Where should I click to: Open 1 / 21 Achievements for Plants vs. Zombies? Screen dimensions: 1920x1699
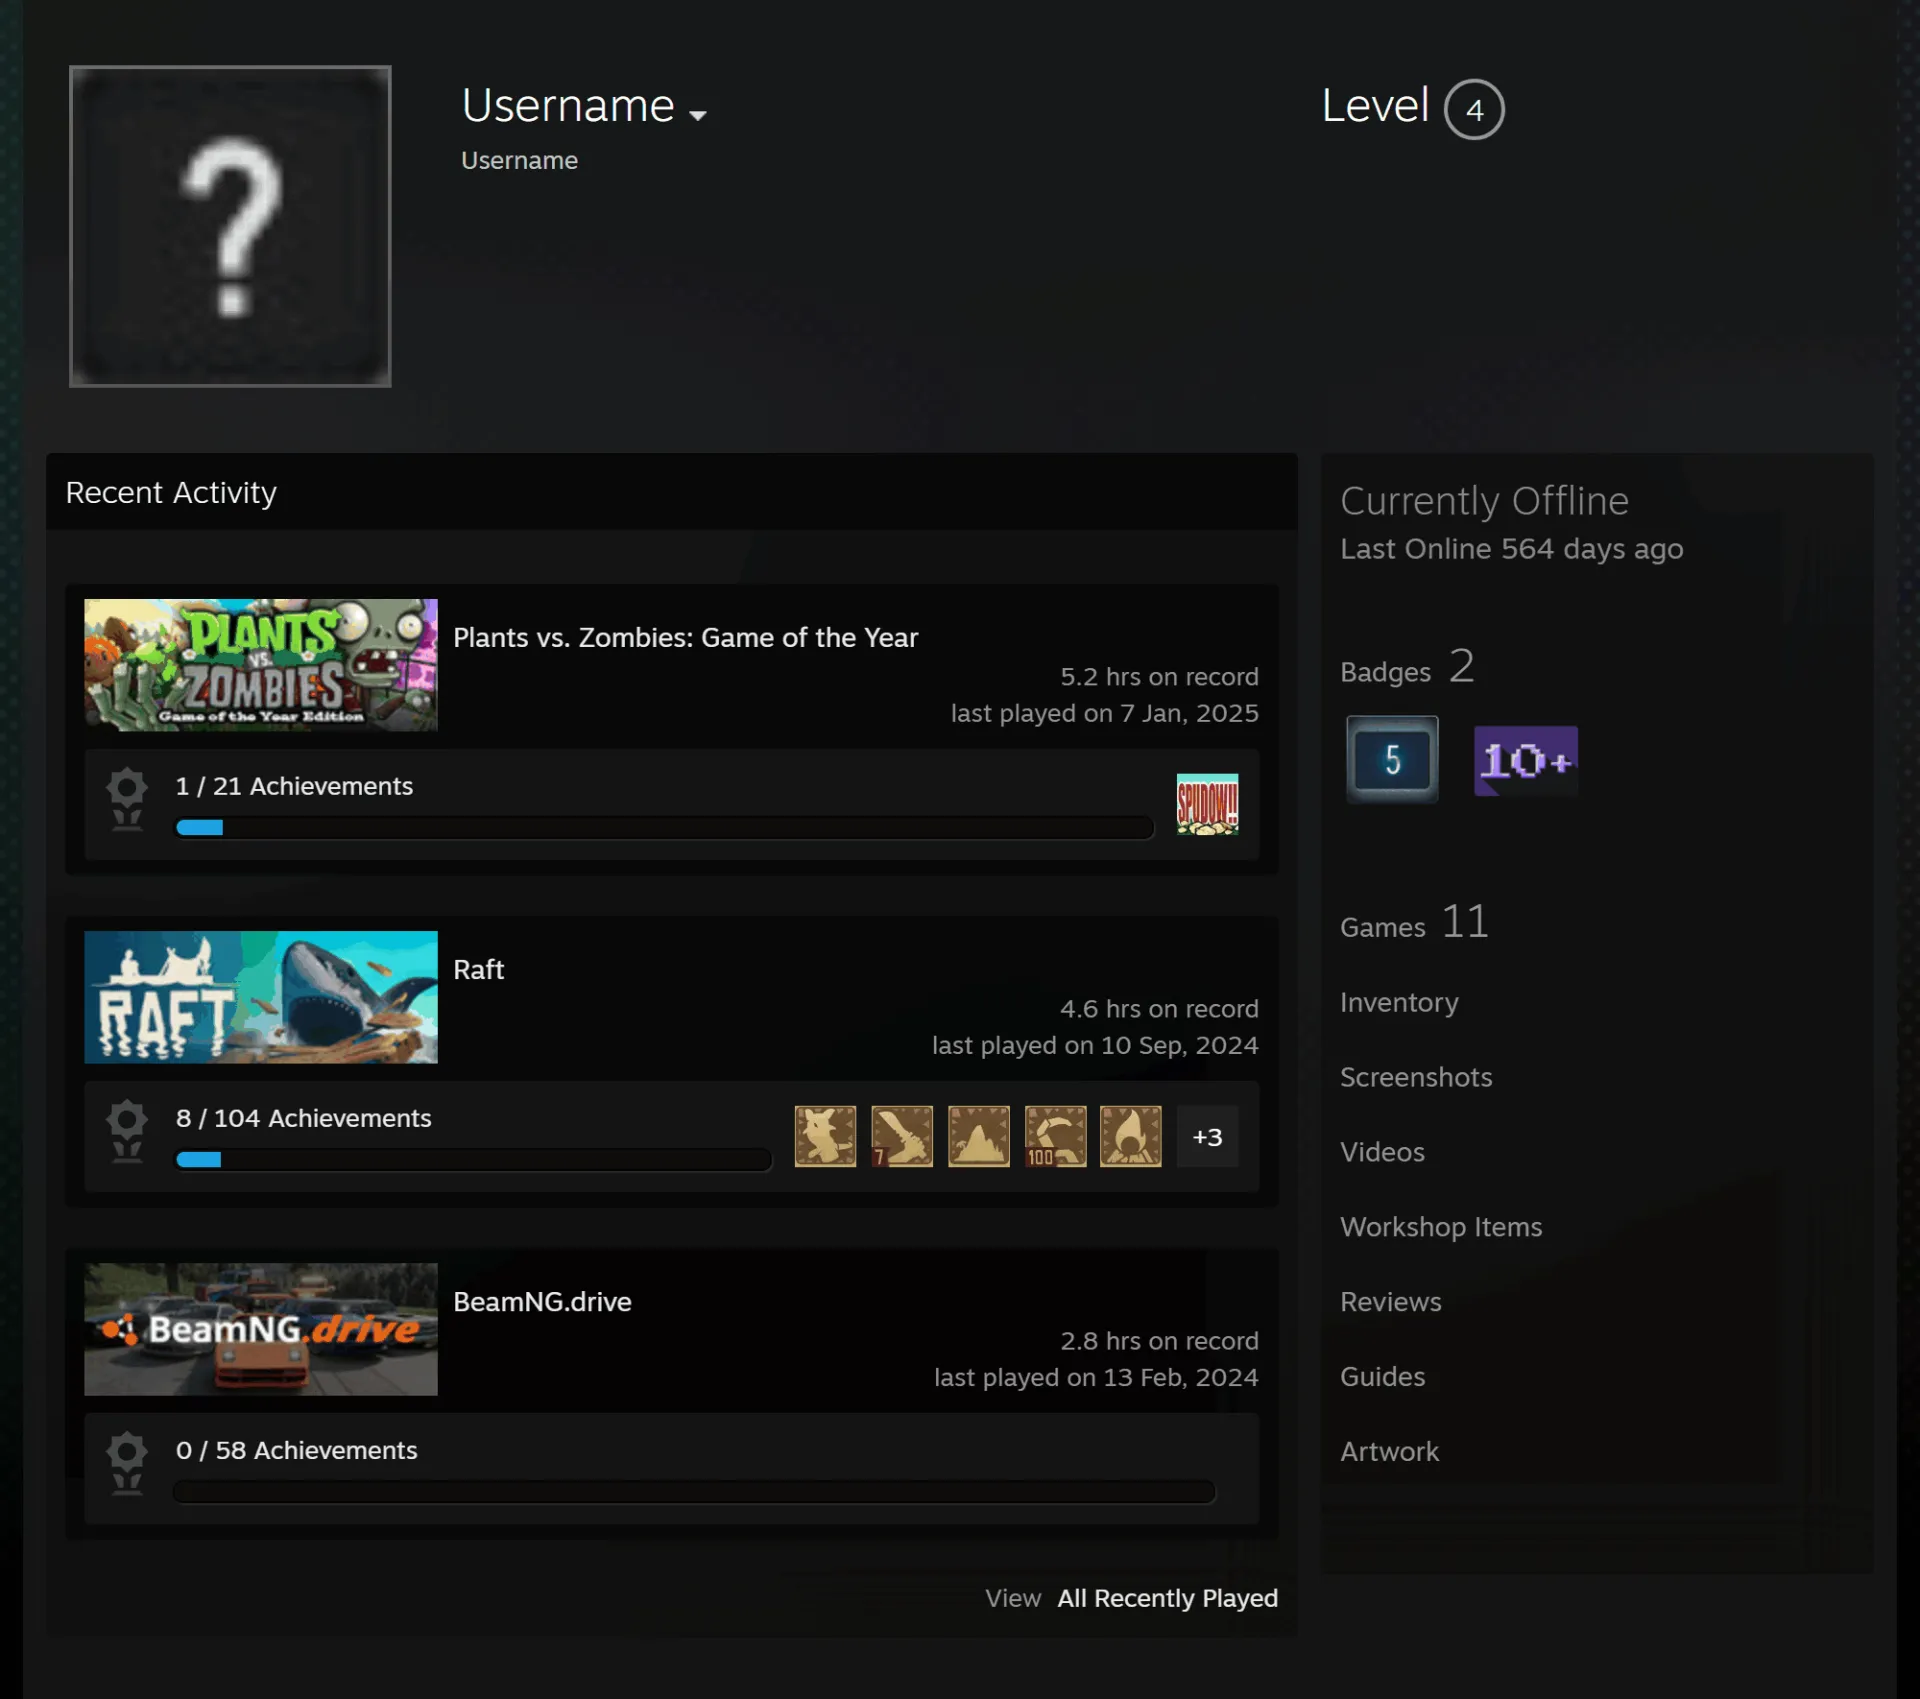294,786
